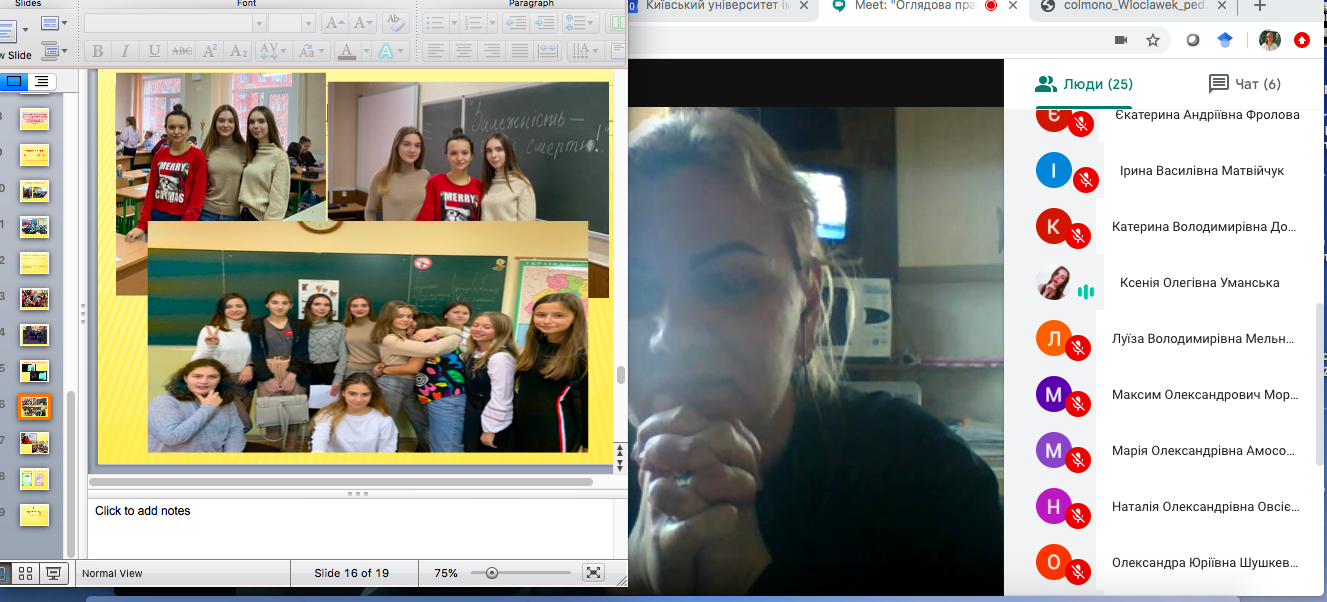The width and height of the screenshot is (1327, 602).
Task: Click the Clear Formatting eraser icon
Action: [x=395, y=22]
